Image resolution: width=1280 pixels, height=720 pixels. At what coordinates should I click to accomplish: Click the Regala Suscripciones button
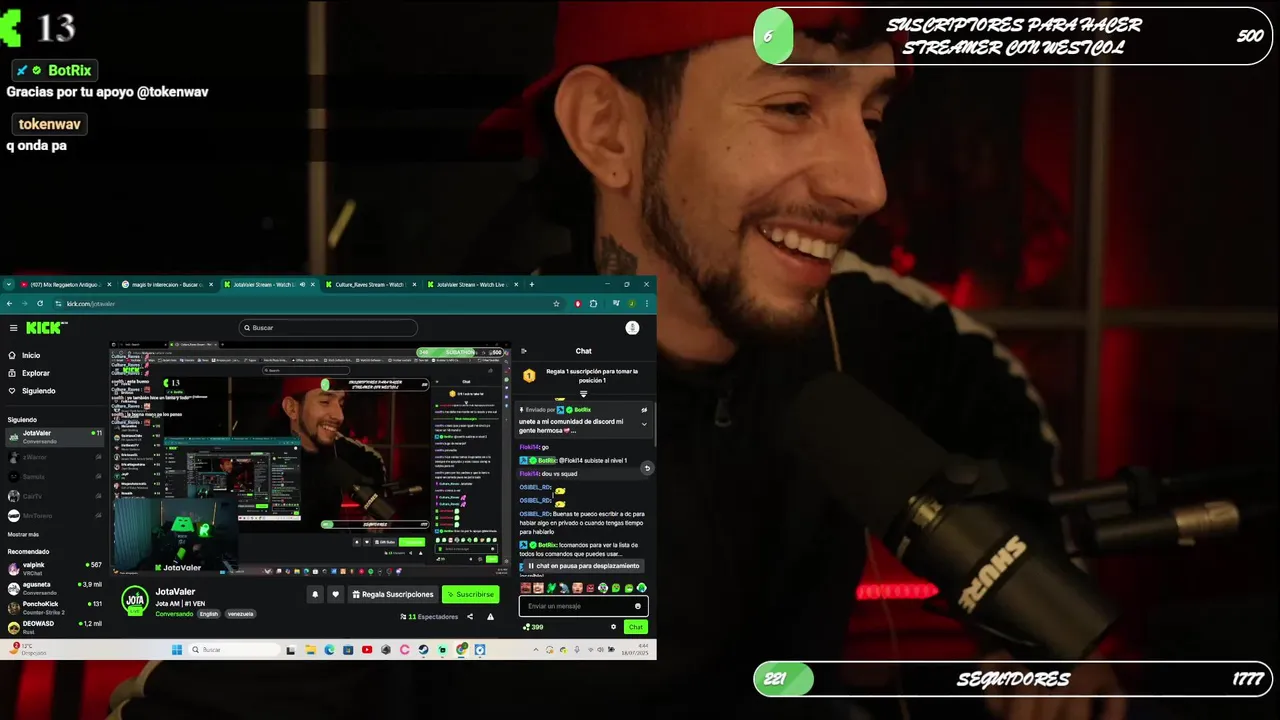coord(392,594)
